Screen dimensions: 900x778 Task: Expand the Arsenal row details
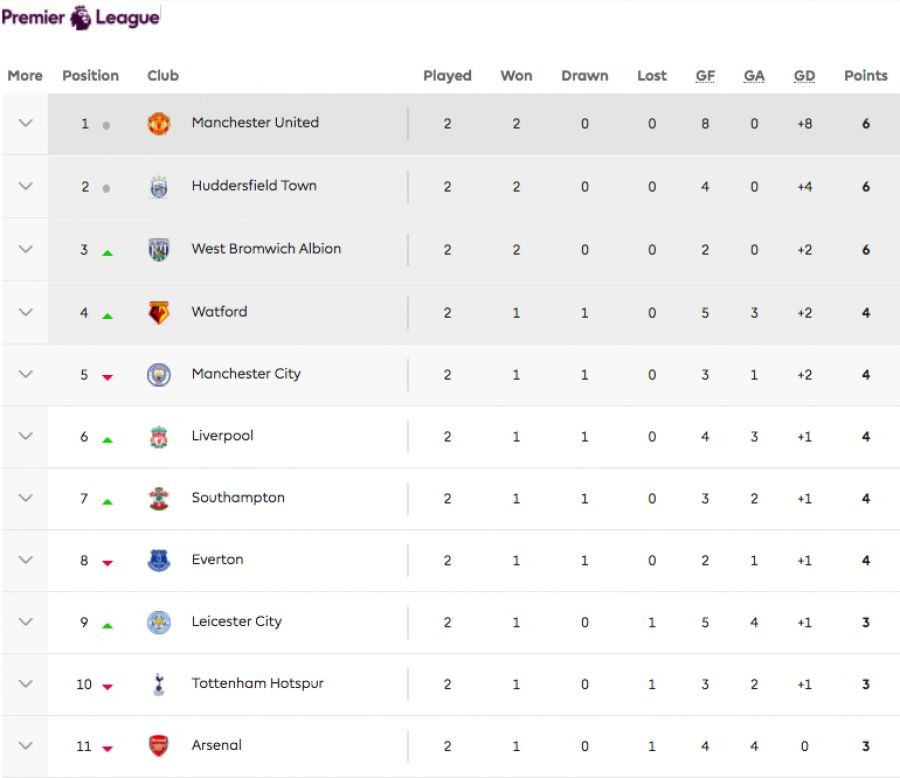point(26,746)
